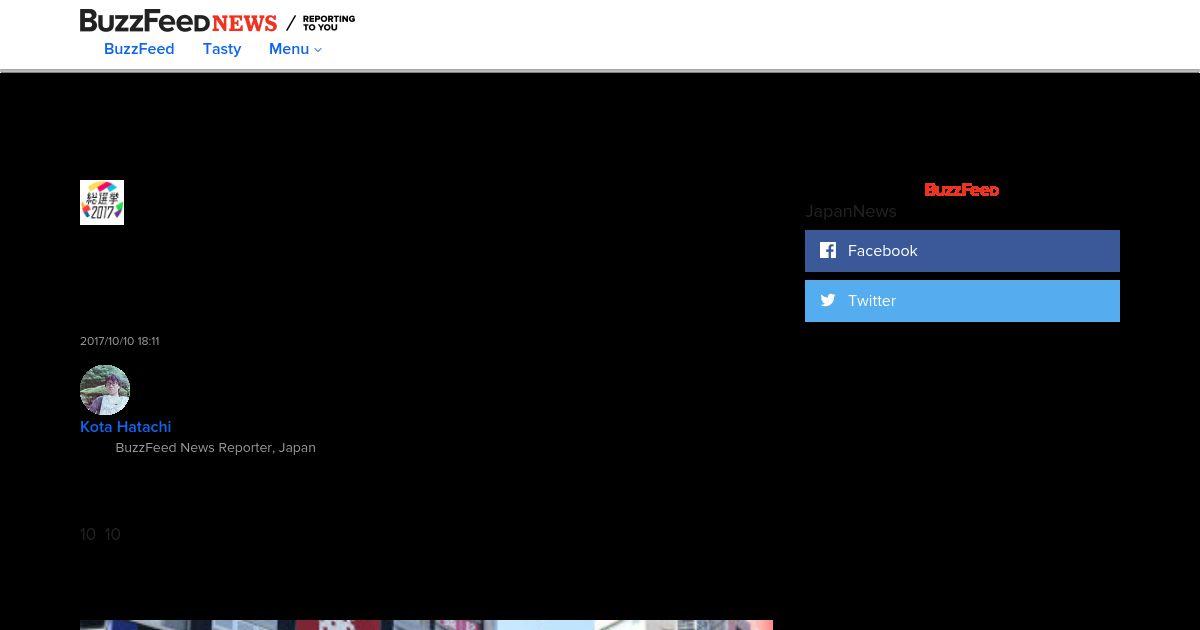Click the 総選挙 2017 election badge
1200x630 pixels.
(102, 202)
